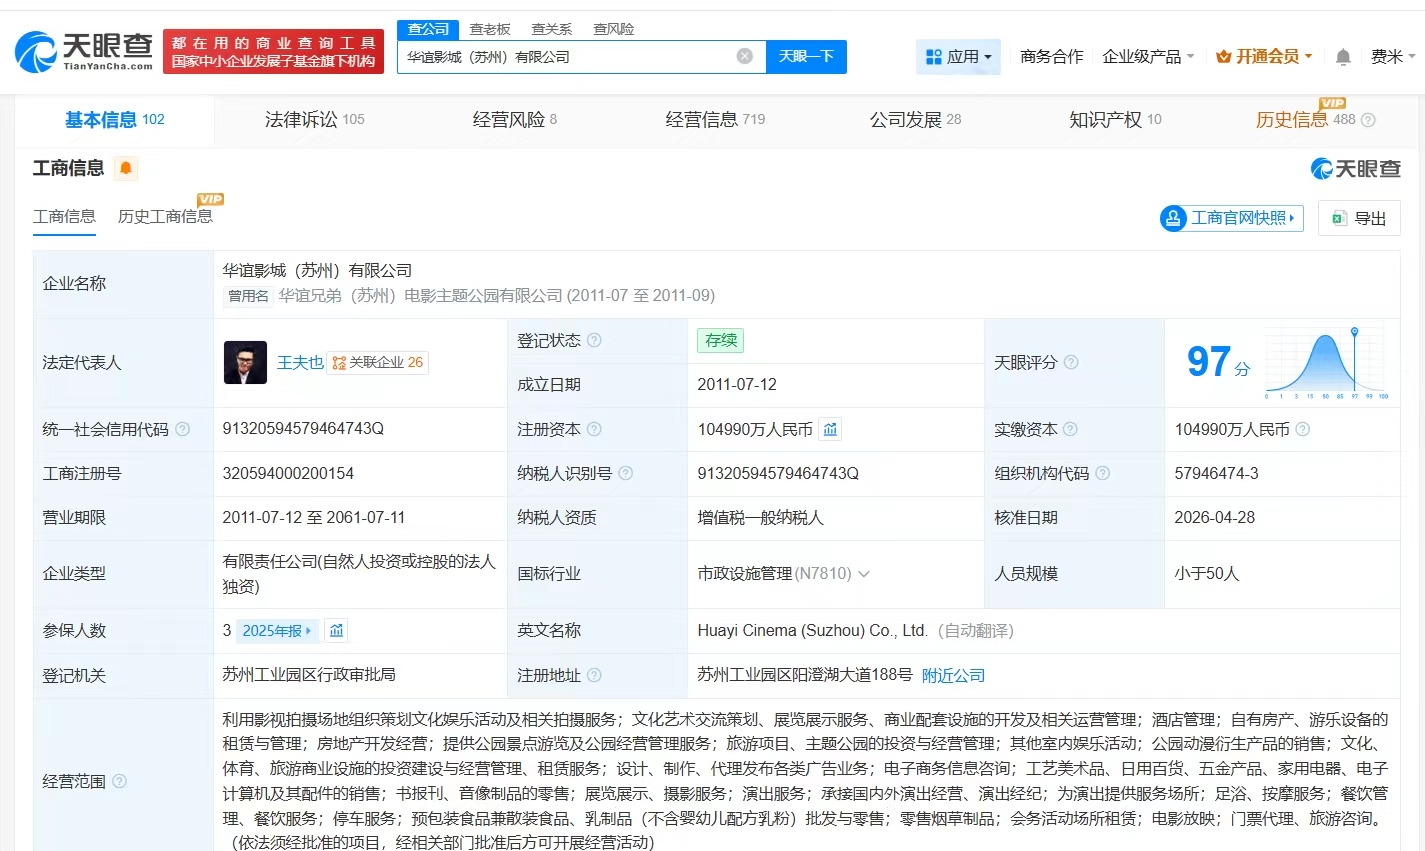1425x851 pixels.
Task: Open the notification bell in the header
Action: [x=1343, y=57]
